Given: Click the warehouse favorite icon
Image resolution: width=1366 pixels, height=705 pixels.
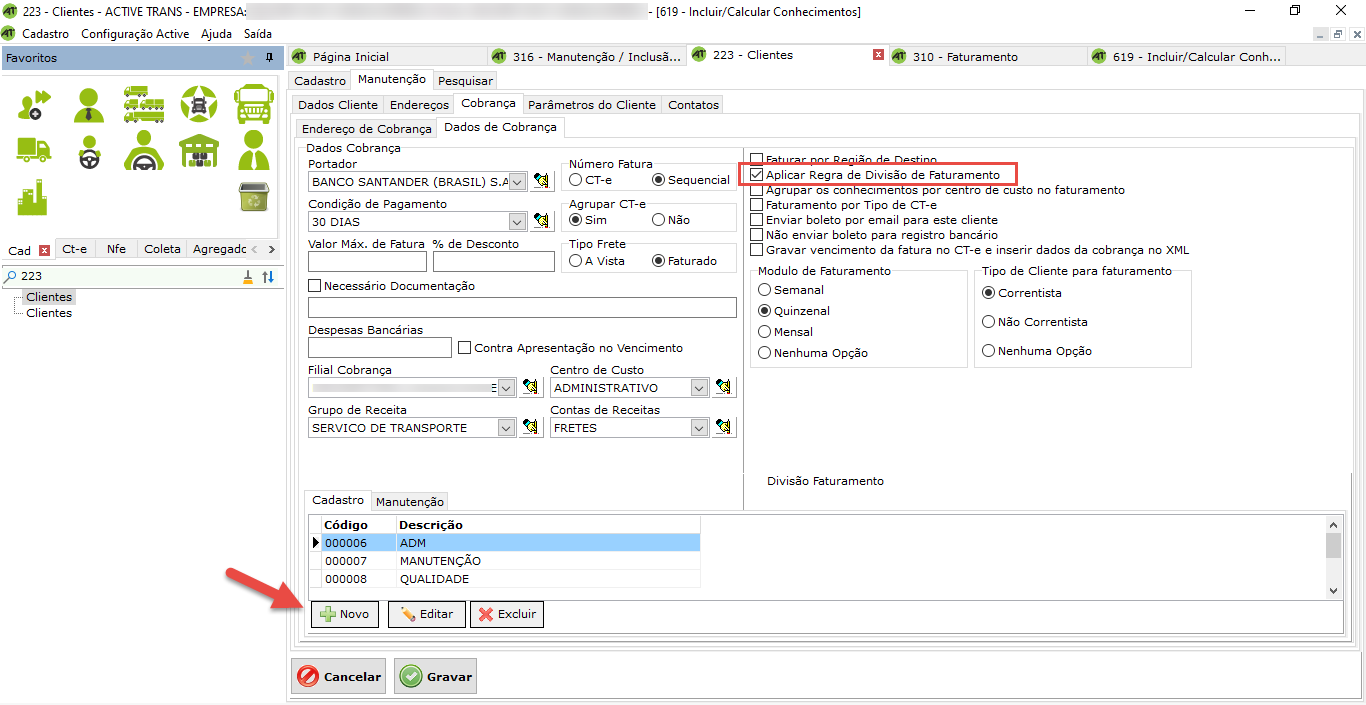Looking at the screenshot, I should [198, 150].
